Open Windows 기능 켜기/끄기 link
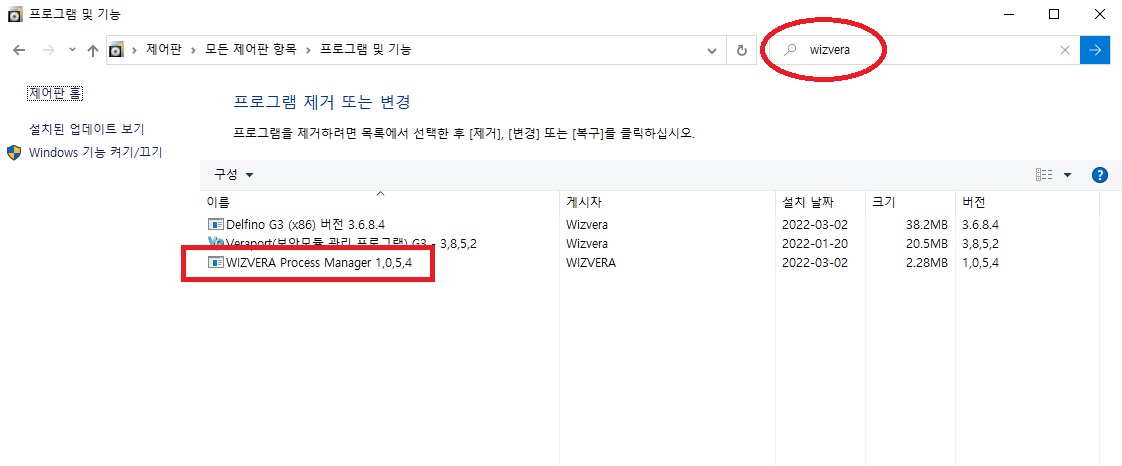The image size is (1122, 466). [x=96, y=152]
